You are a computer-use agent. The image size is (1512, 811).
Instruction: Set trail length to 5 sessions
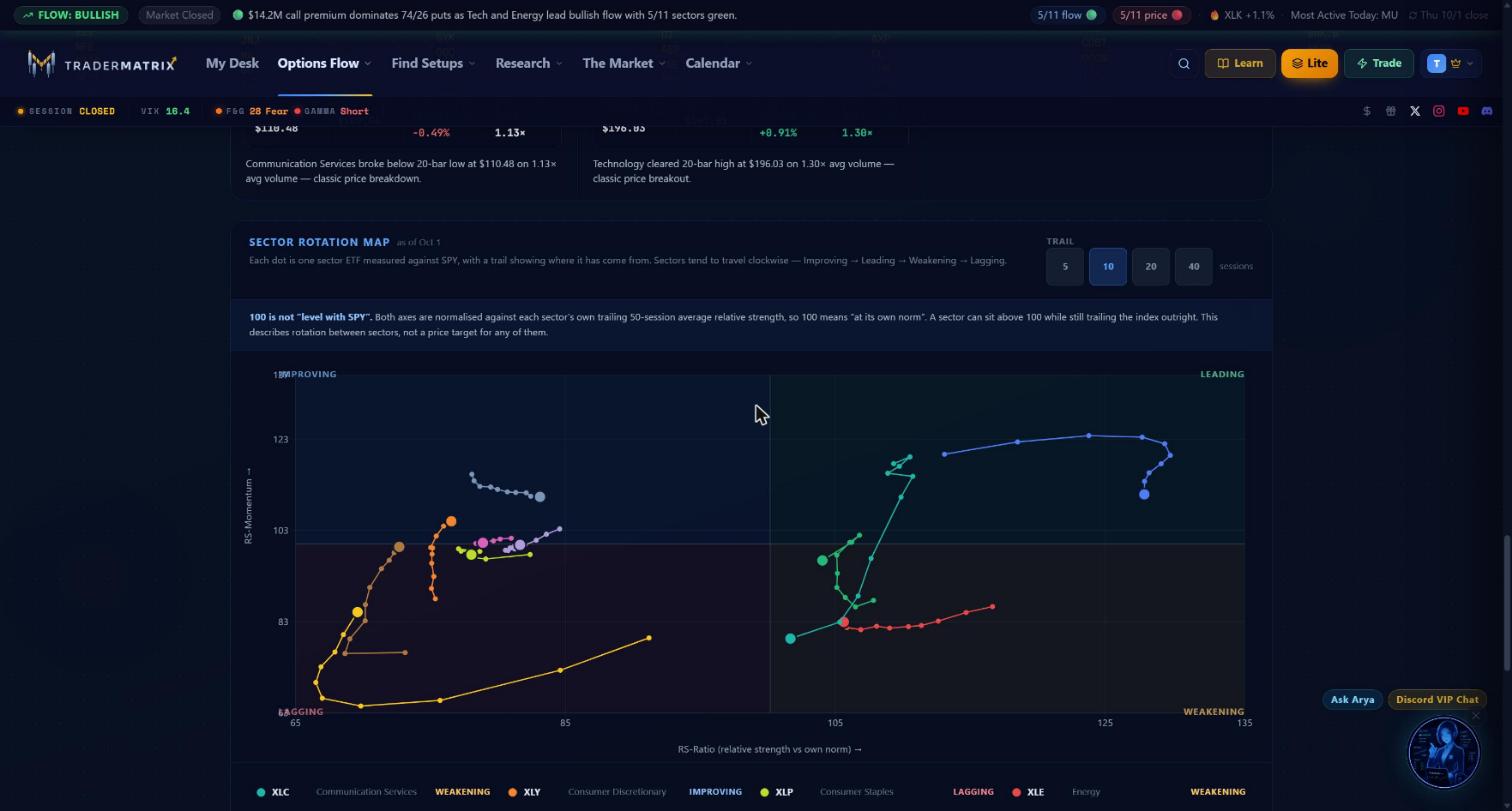coord(1065,266)
